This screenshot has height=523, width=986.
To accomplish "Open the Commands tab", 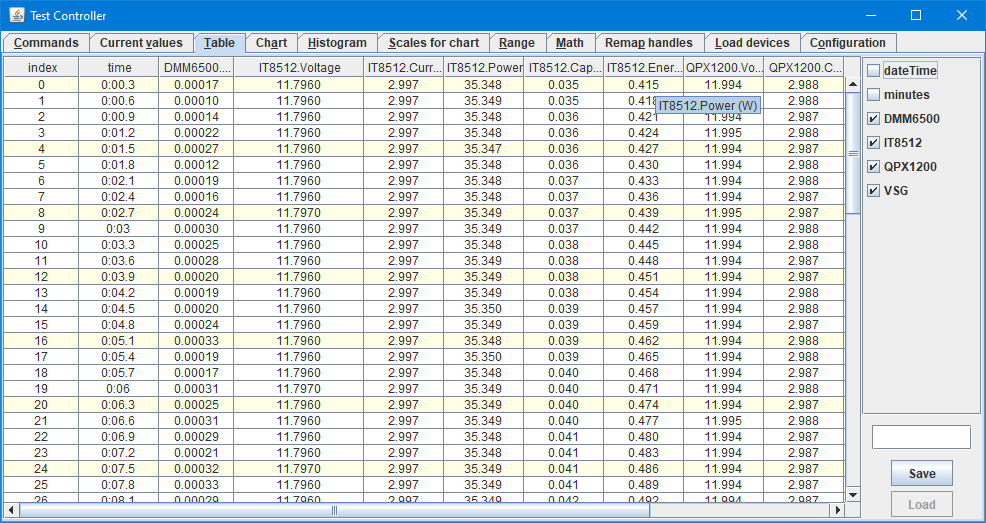I will (46, 43).
